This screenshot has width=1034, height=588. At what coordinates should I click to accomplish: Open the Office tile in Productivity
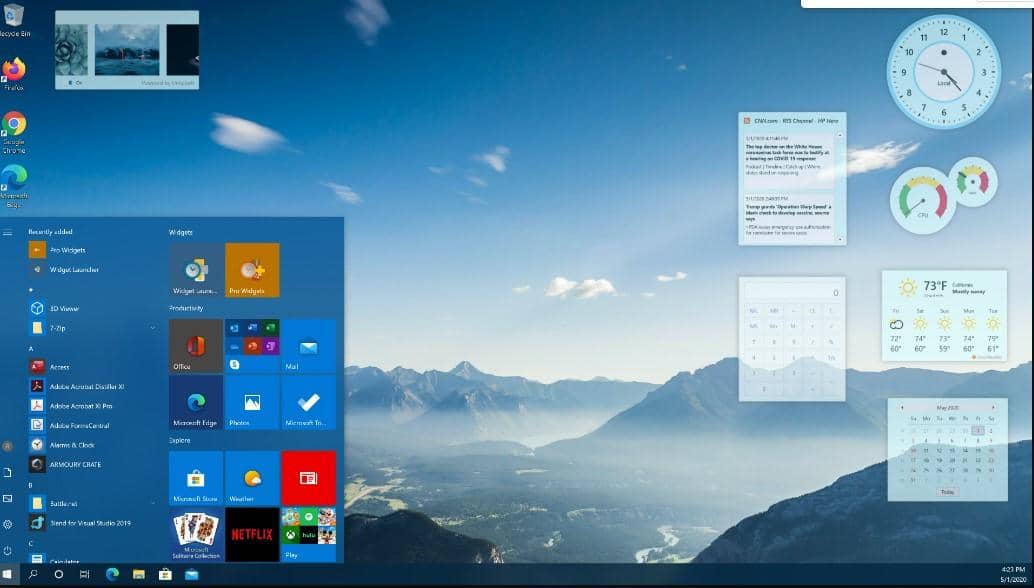click(196, 346)
